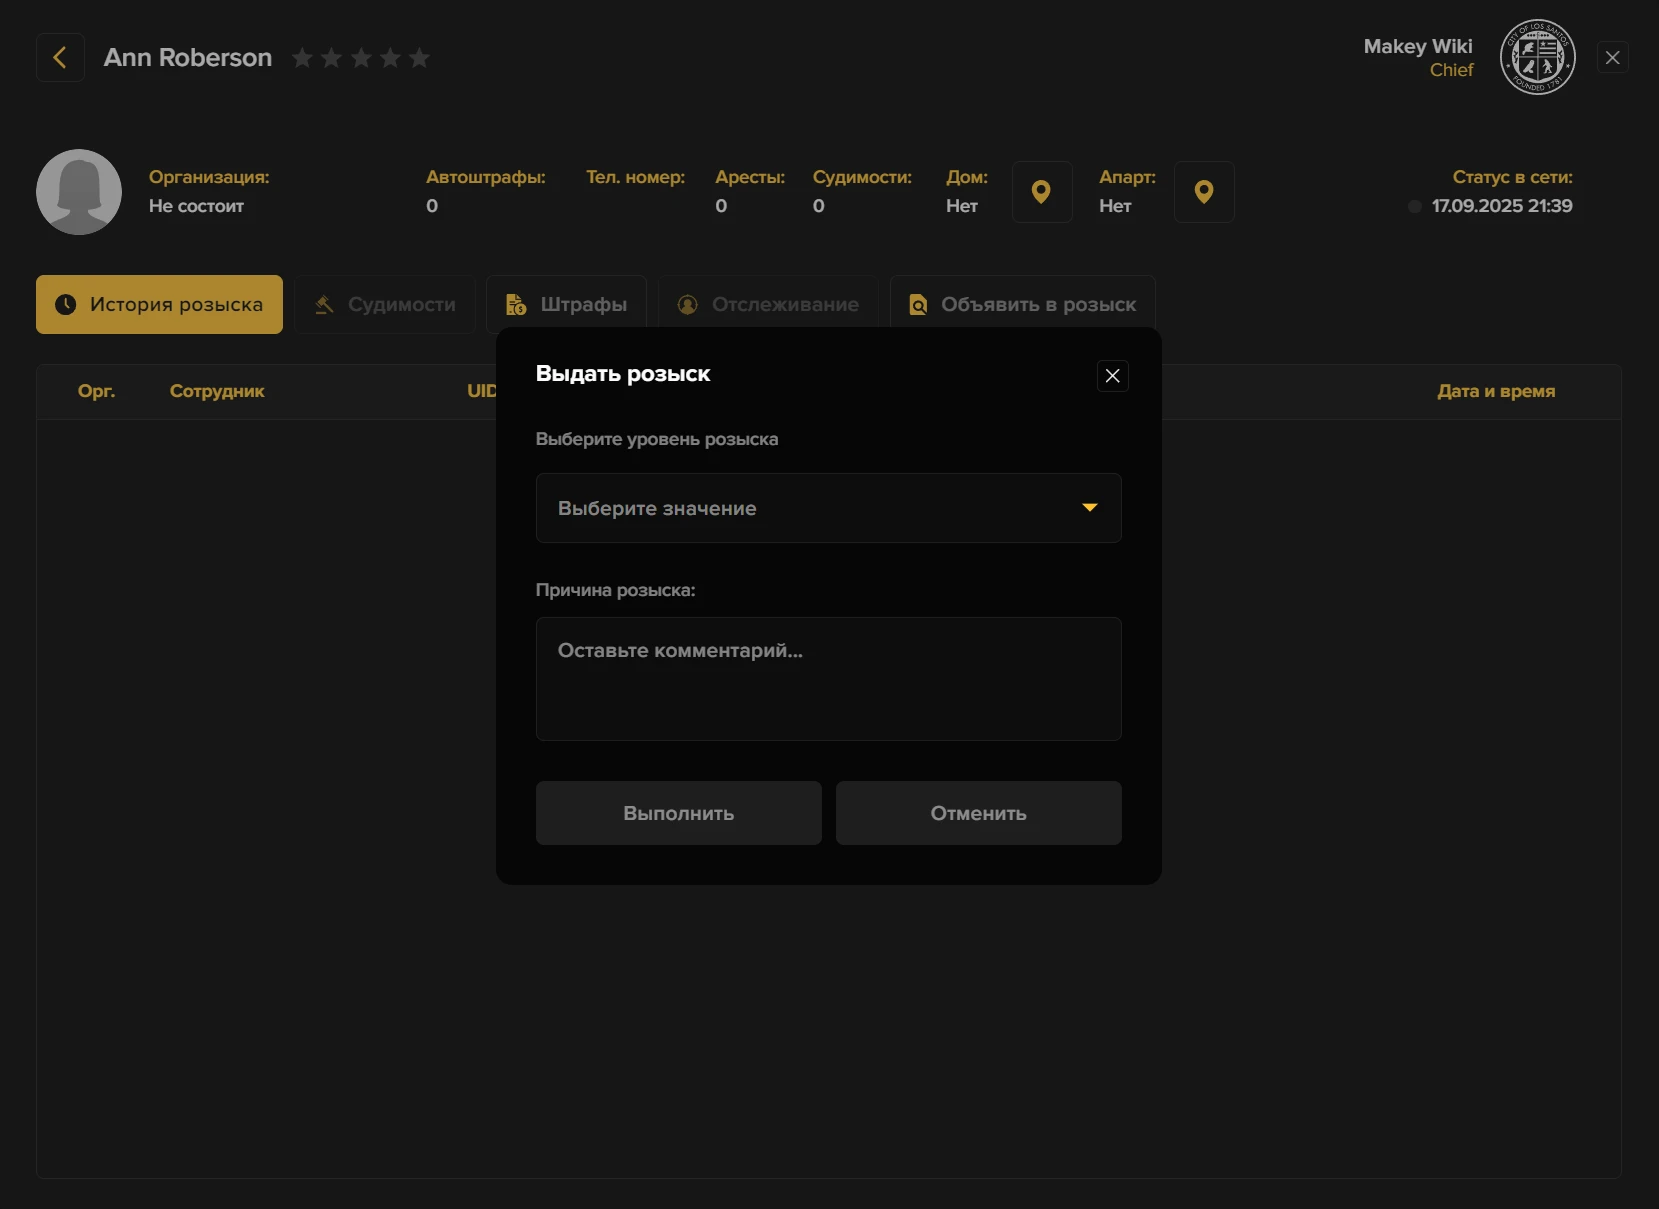Click the fifth rating star
The width and height of the screenshot is (1659, 1209).
tap(420, 59)
